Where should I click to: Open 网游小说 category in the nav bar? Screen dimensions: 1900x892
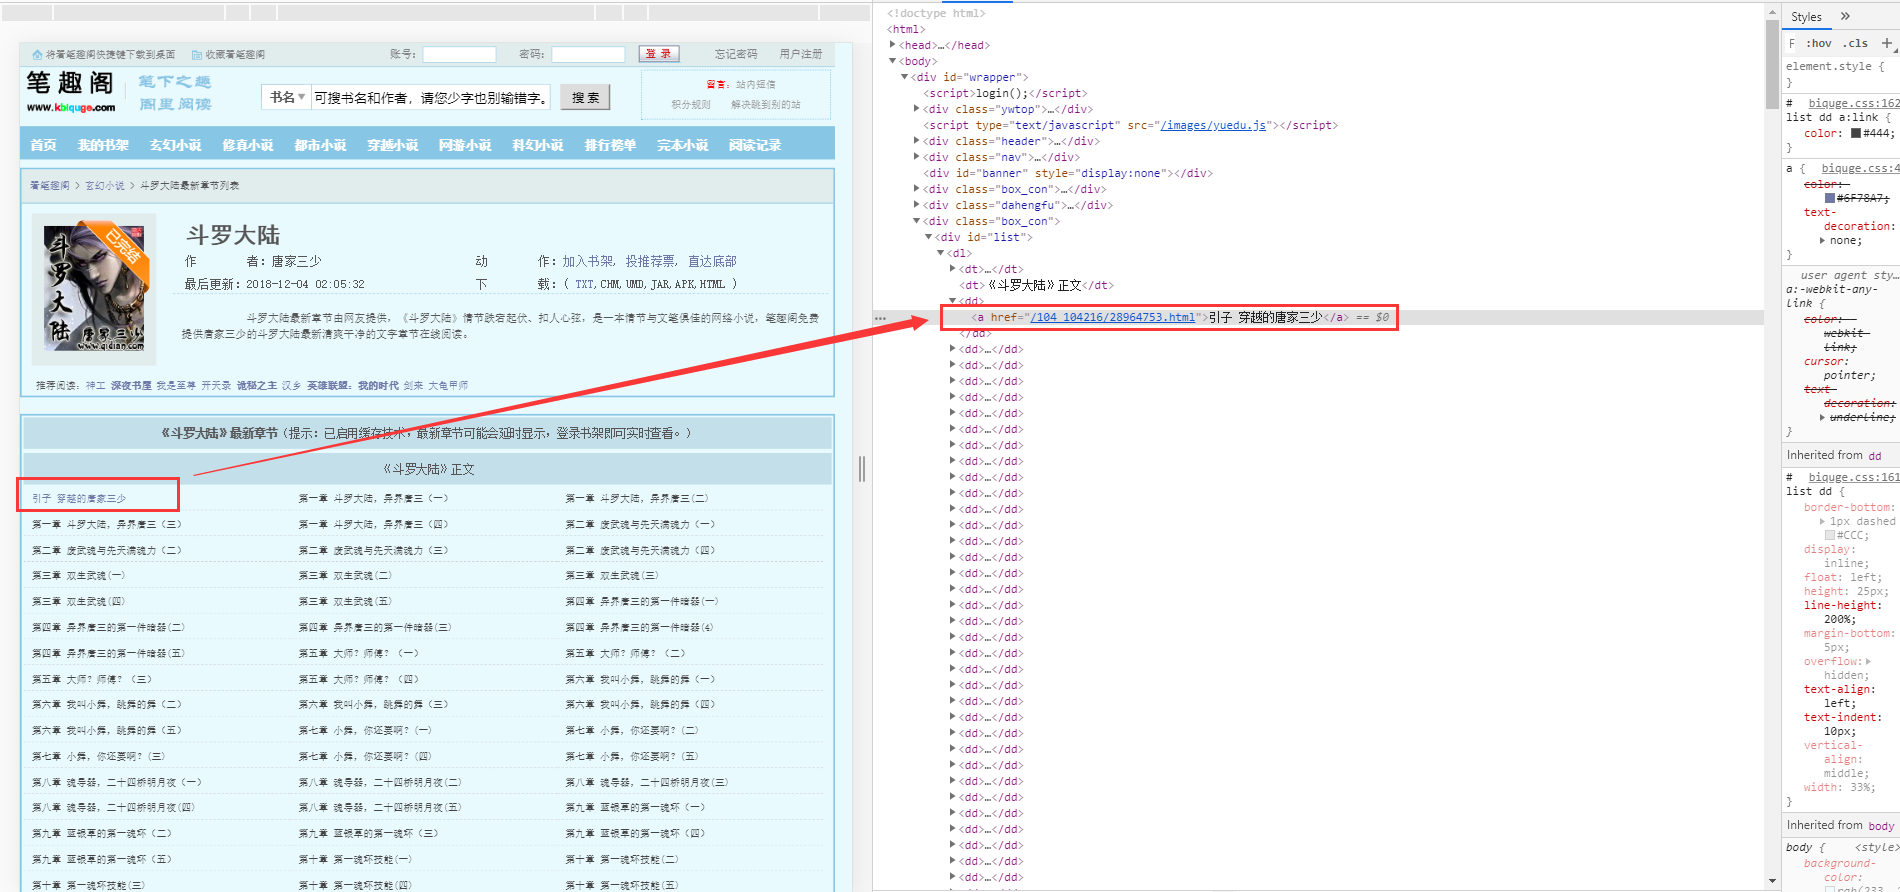(x=465, y=145)
